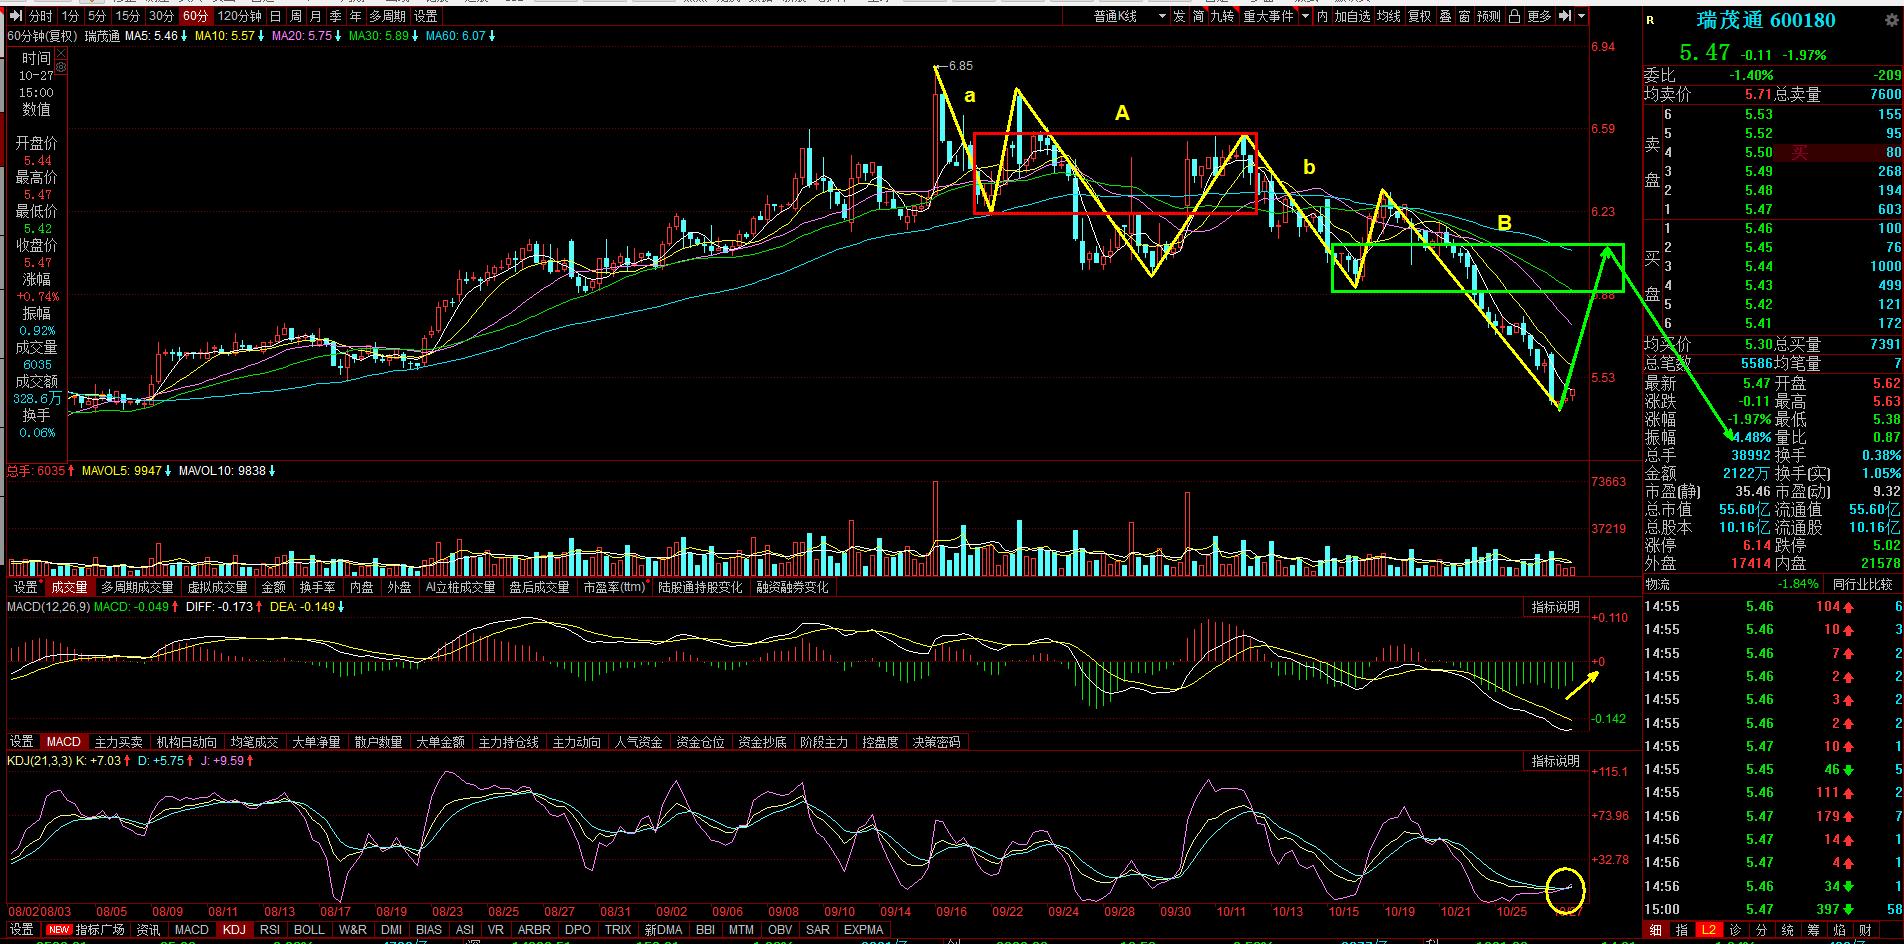Toggle the 内 toolbar button

pos(1322,16)
